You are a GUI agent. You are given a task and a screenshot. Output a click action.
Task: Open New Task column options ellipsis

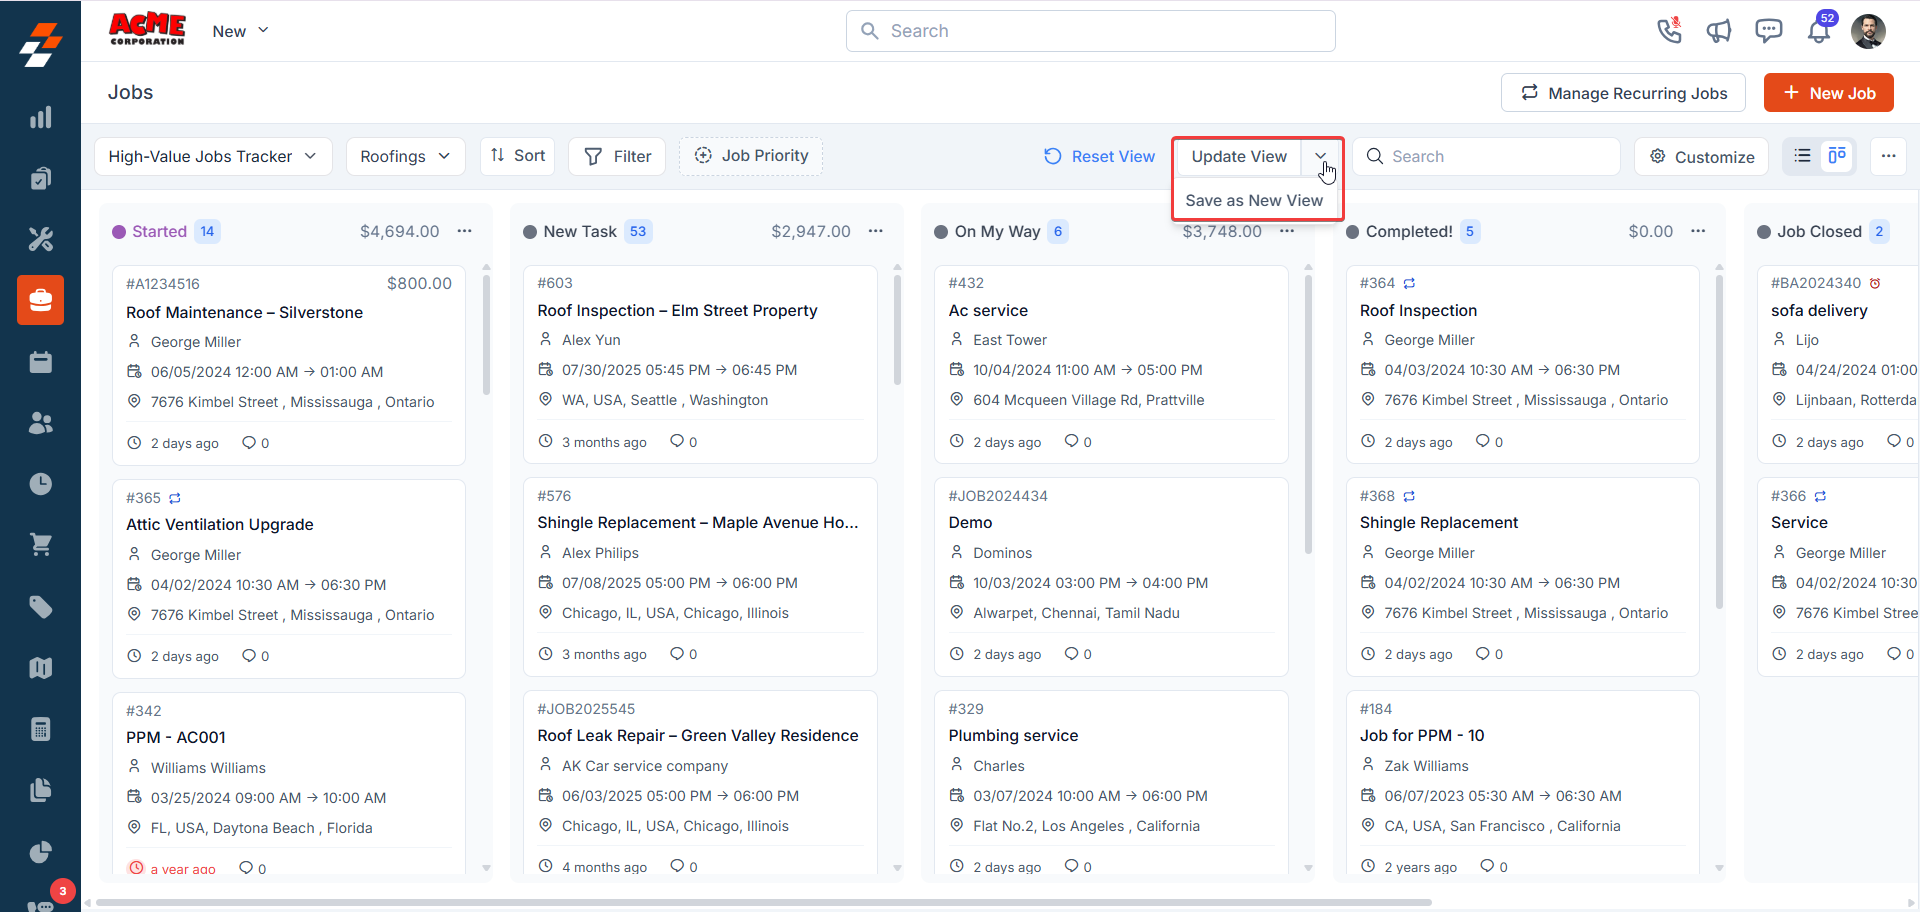tap(876, 231)
